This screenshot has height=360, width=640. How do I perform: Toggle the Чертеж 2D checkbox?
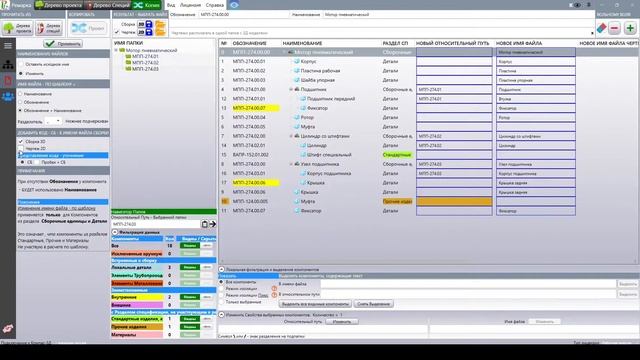(x=21, y=149)
